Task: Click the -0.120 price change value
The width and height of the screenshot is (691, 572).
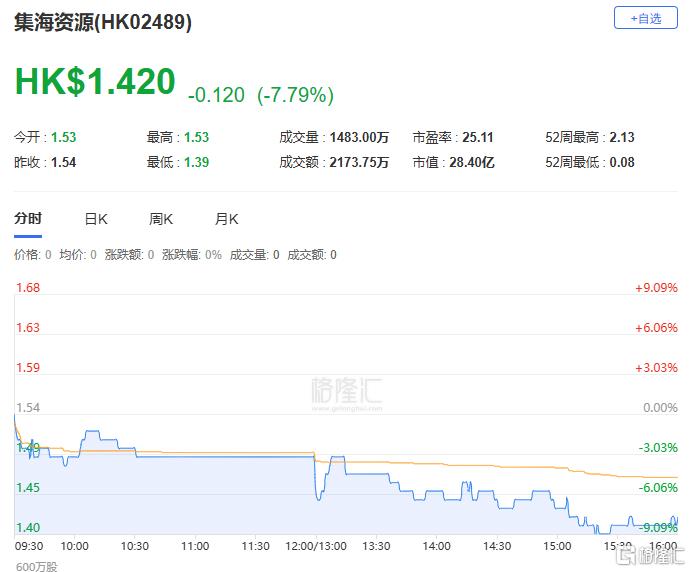Action: (x=216, y=95)
